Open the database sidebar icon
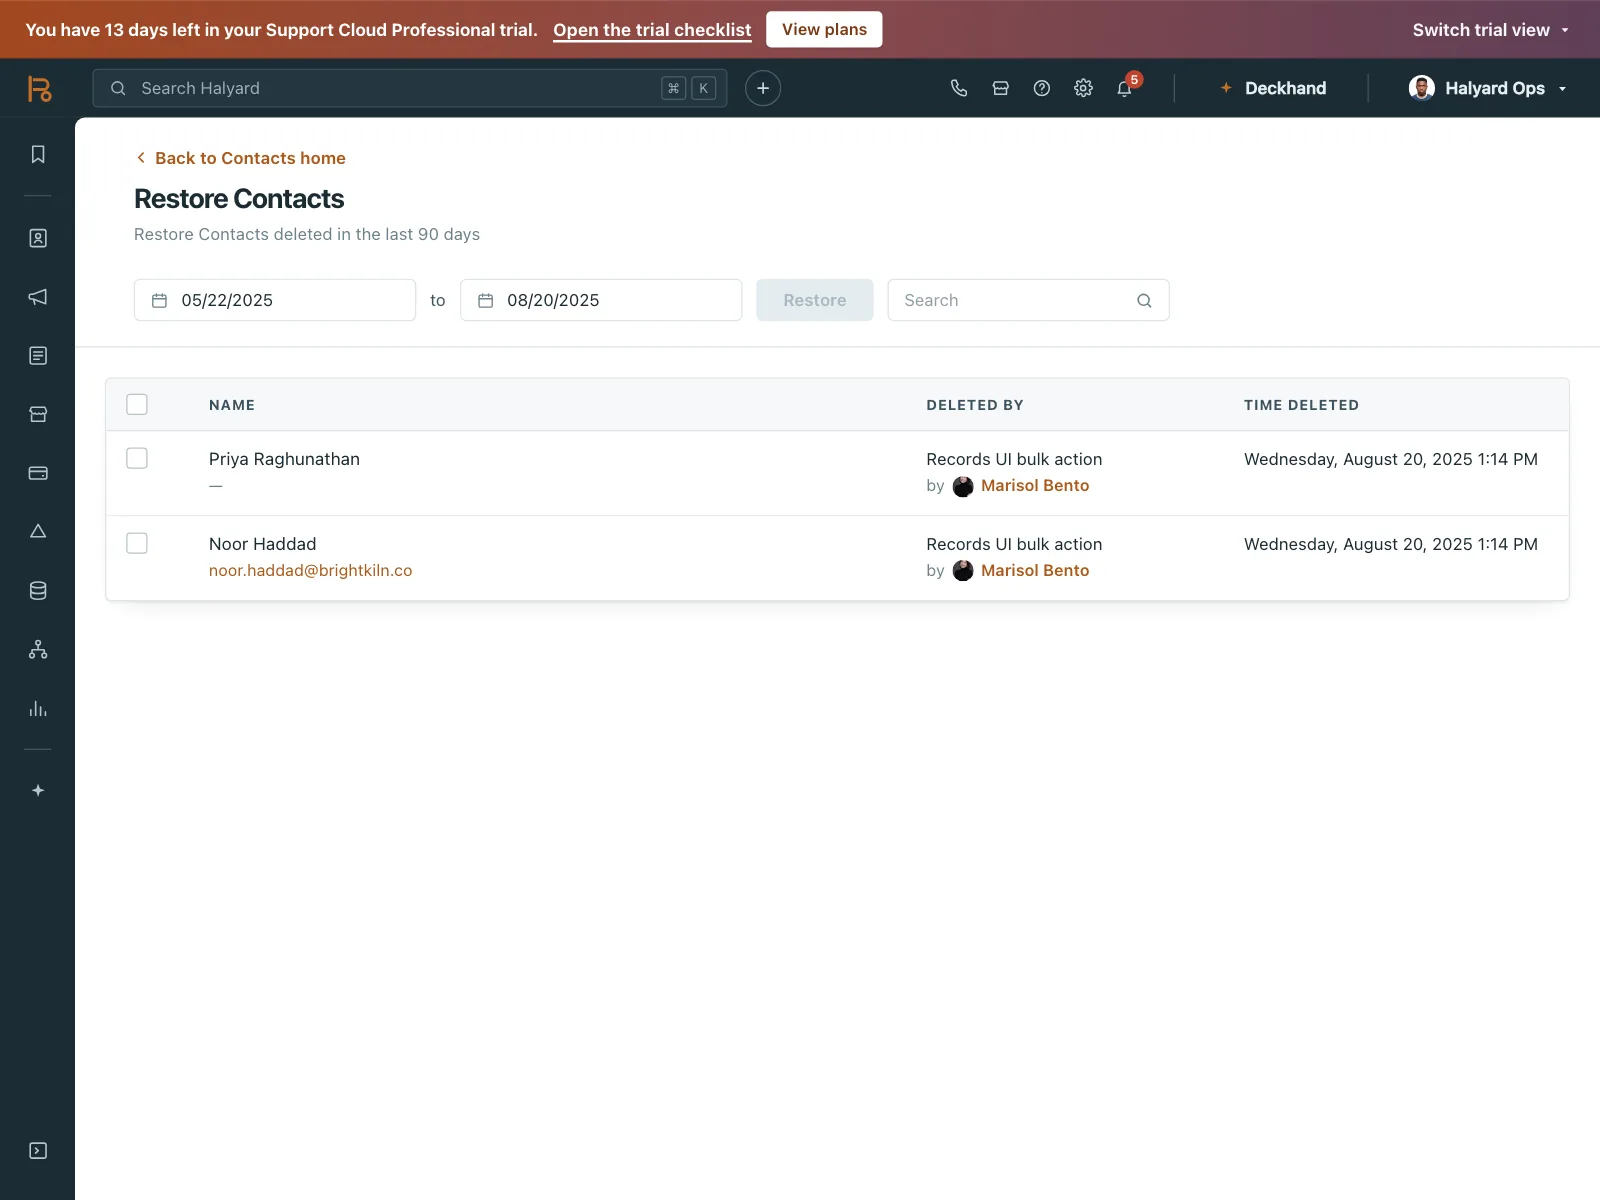 click(x=38, y=591)
